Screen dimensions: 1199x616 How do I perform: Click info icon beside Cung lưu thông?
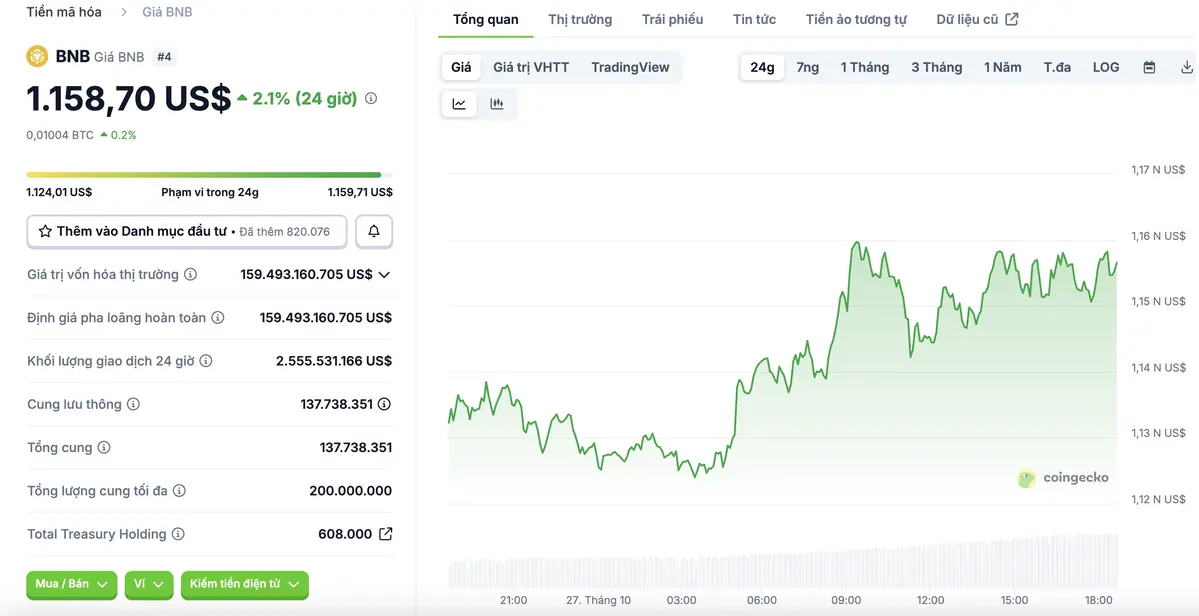pyautogui.click(x=133, y=404)
